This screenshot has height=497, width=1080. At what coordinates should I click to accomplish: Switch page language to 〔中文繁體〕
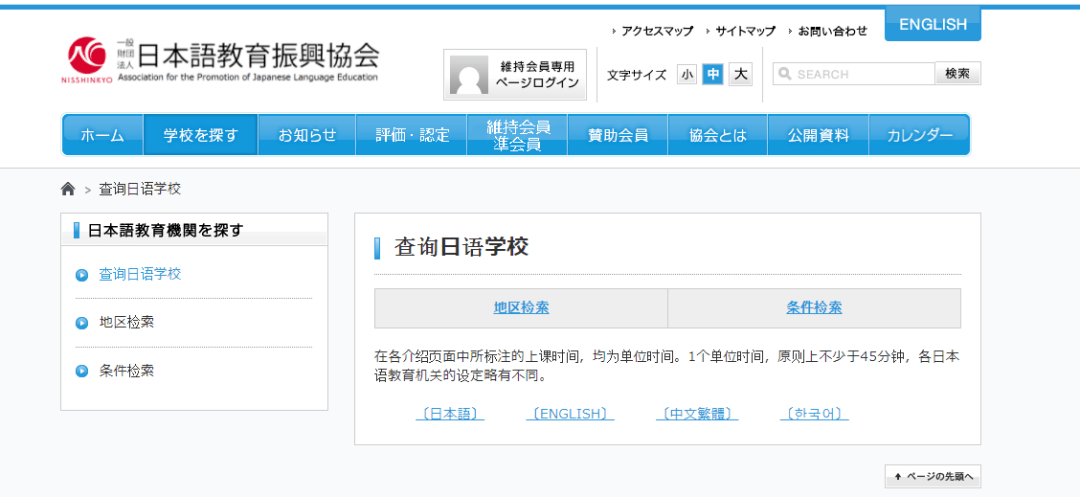tap(697, 414)
